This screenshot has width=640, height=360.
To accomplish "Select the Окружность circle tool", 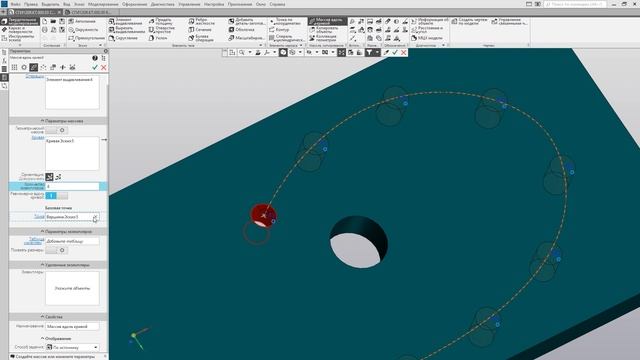I will click(83, 30).
